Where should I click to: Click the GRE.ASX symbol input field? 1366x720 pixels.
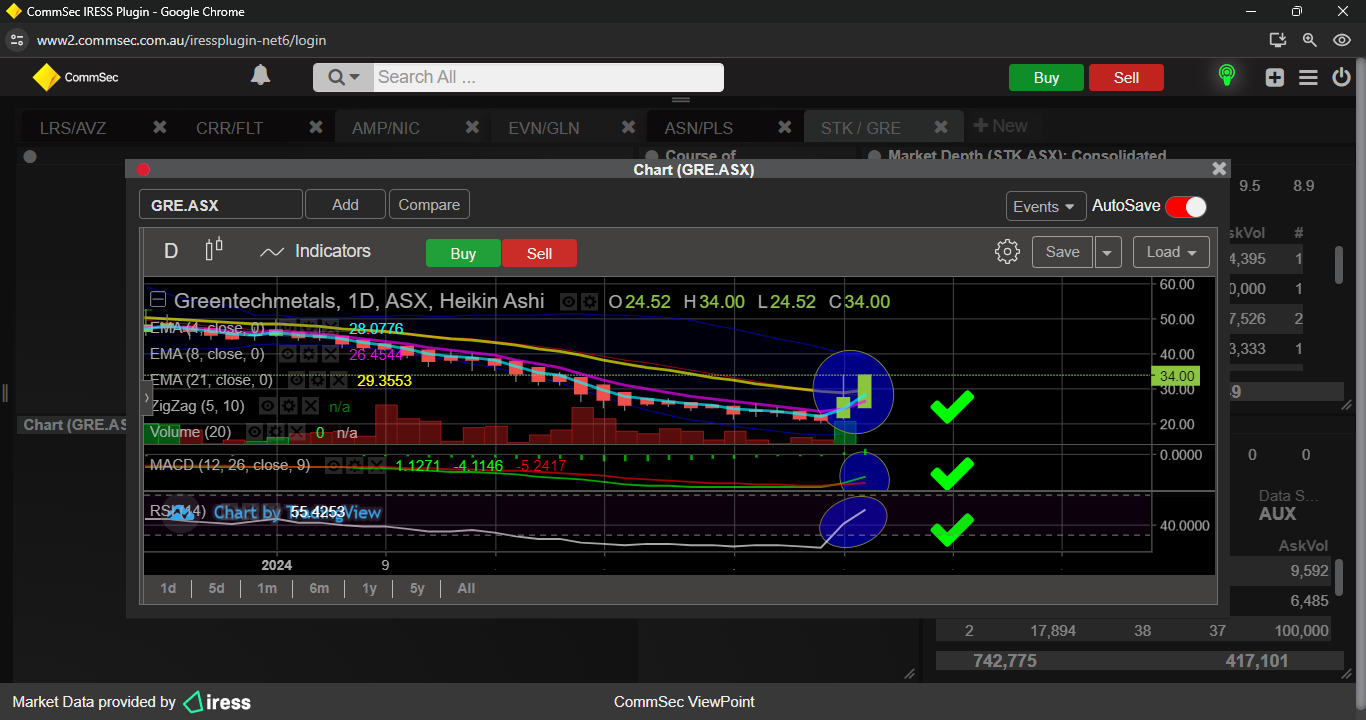click(x=220, y=205)
